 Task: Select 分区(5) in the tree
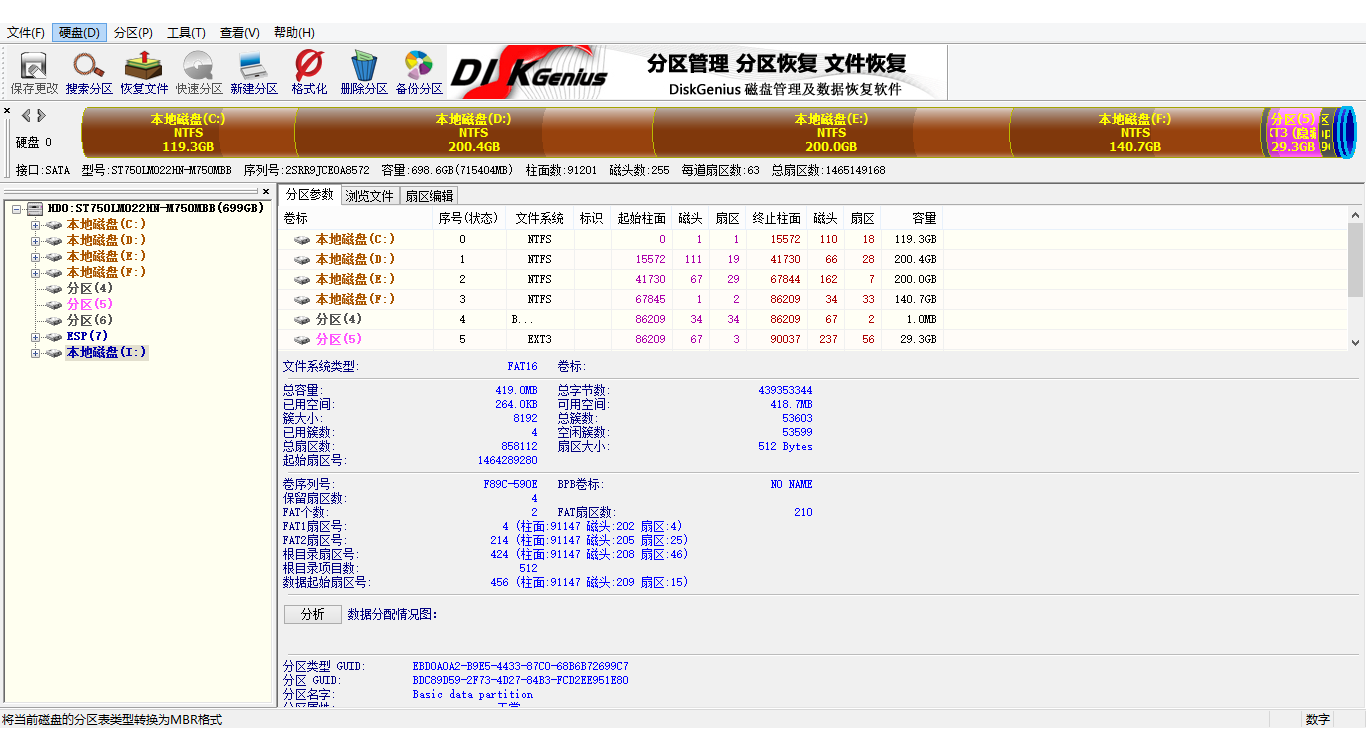(90, 304)
